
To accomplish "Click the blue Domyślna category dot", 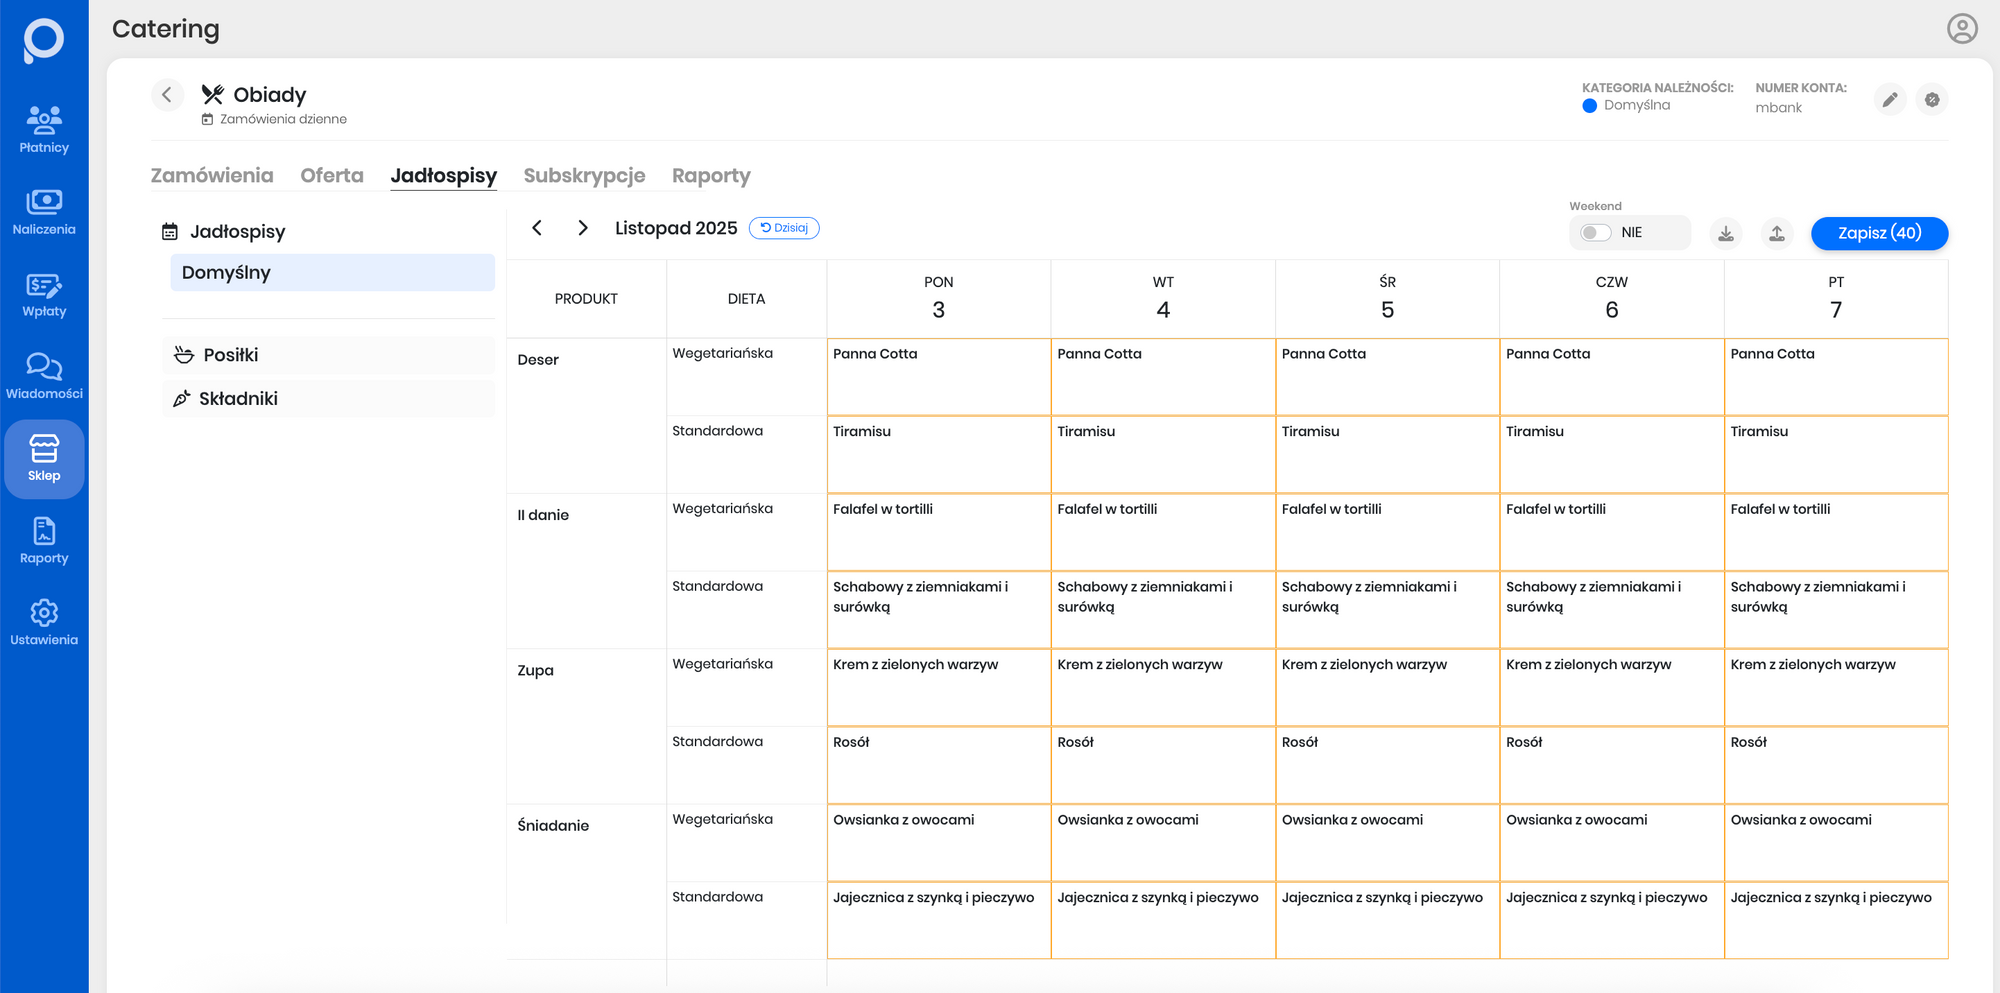I will [1589, 106].
